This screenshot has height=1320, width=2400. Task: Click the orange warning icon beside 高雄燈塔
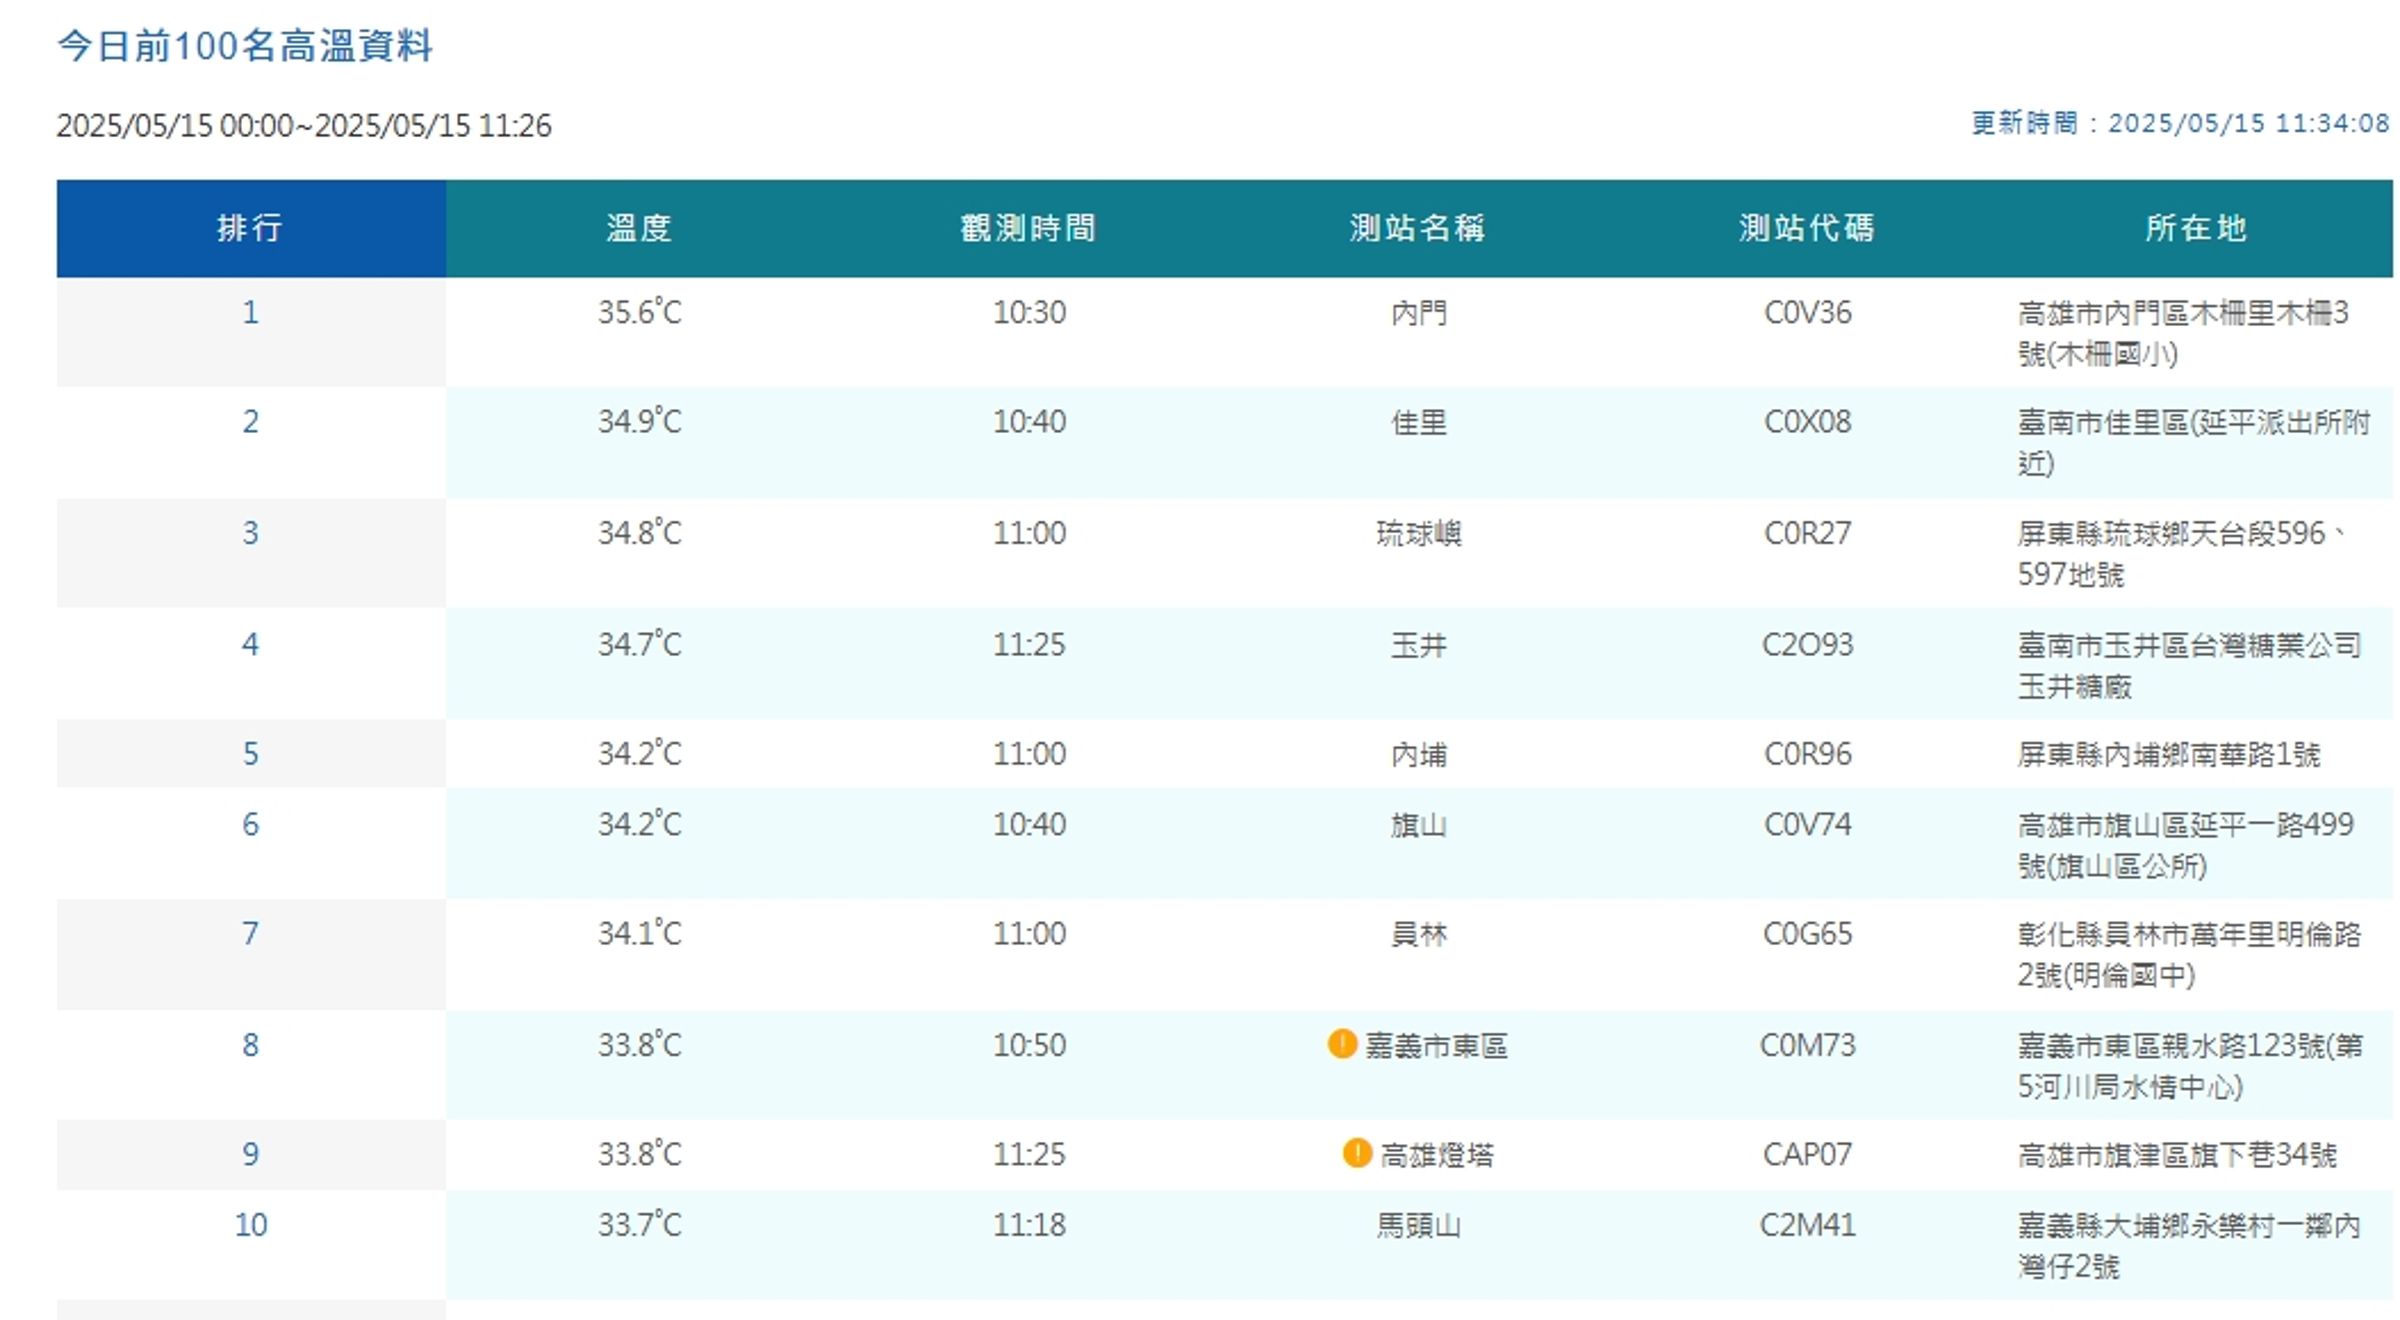tap(1356, 1153)
